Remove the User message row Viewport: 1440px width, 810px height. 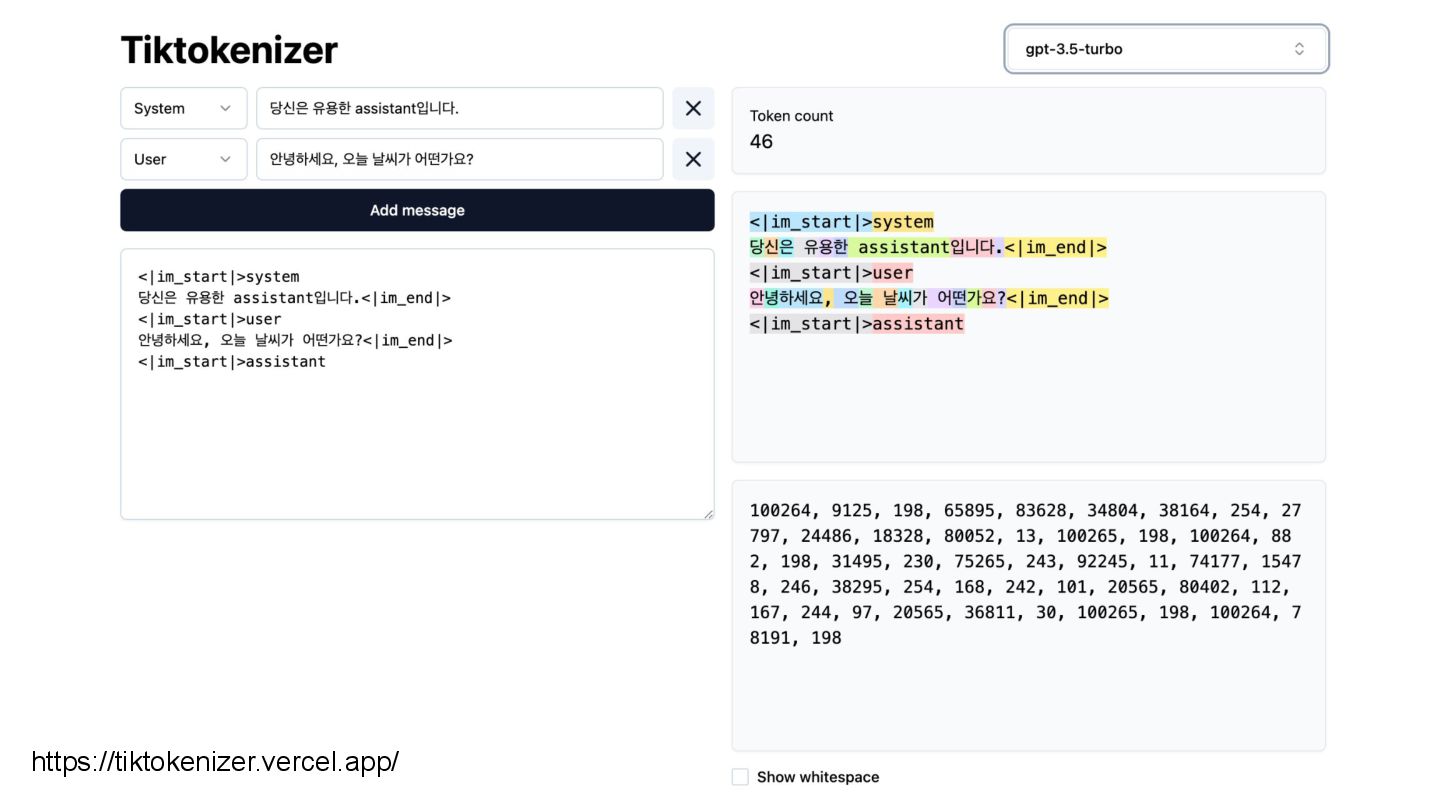[x=693, y=159]
